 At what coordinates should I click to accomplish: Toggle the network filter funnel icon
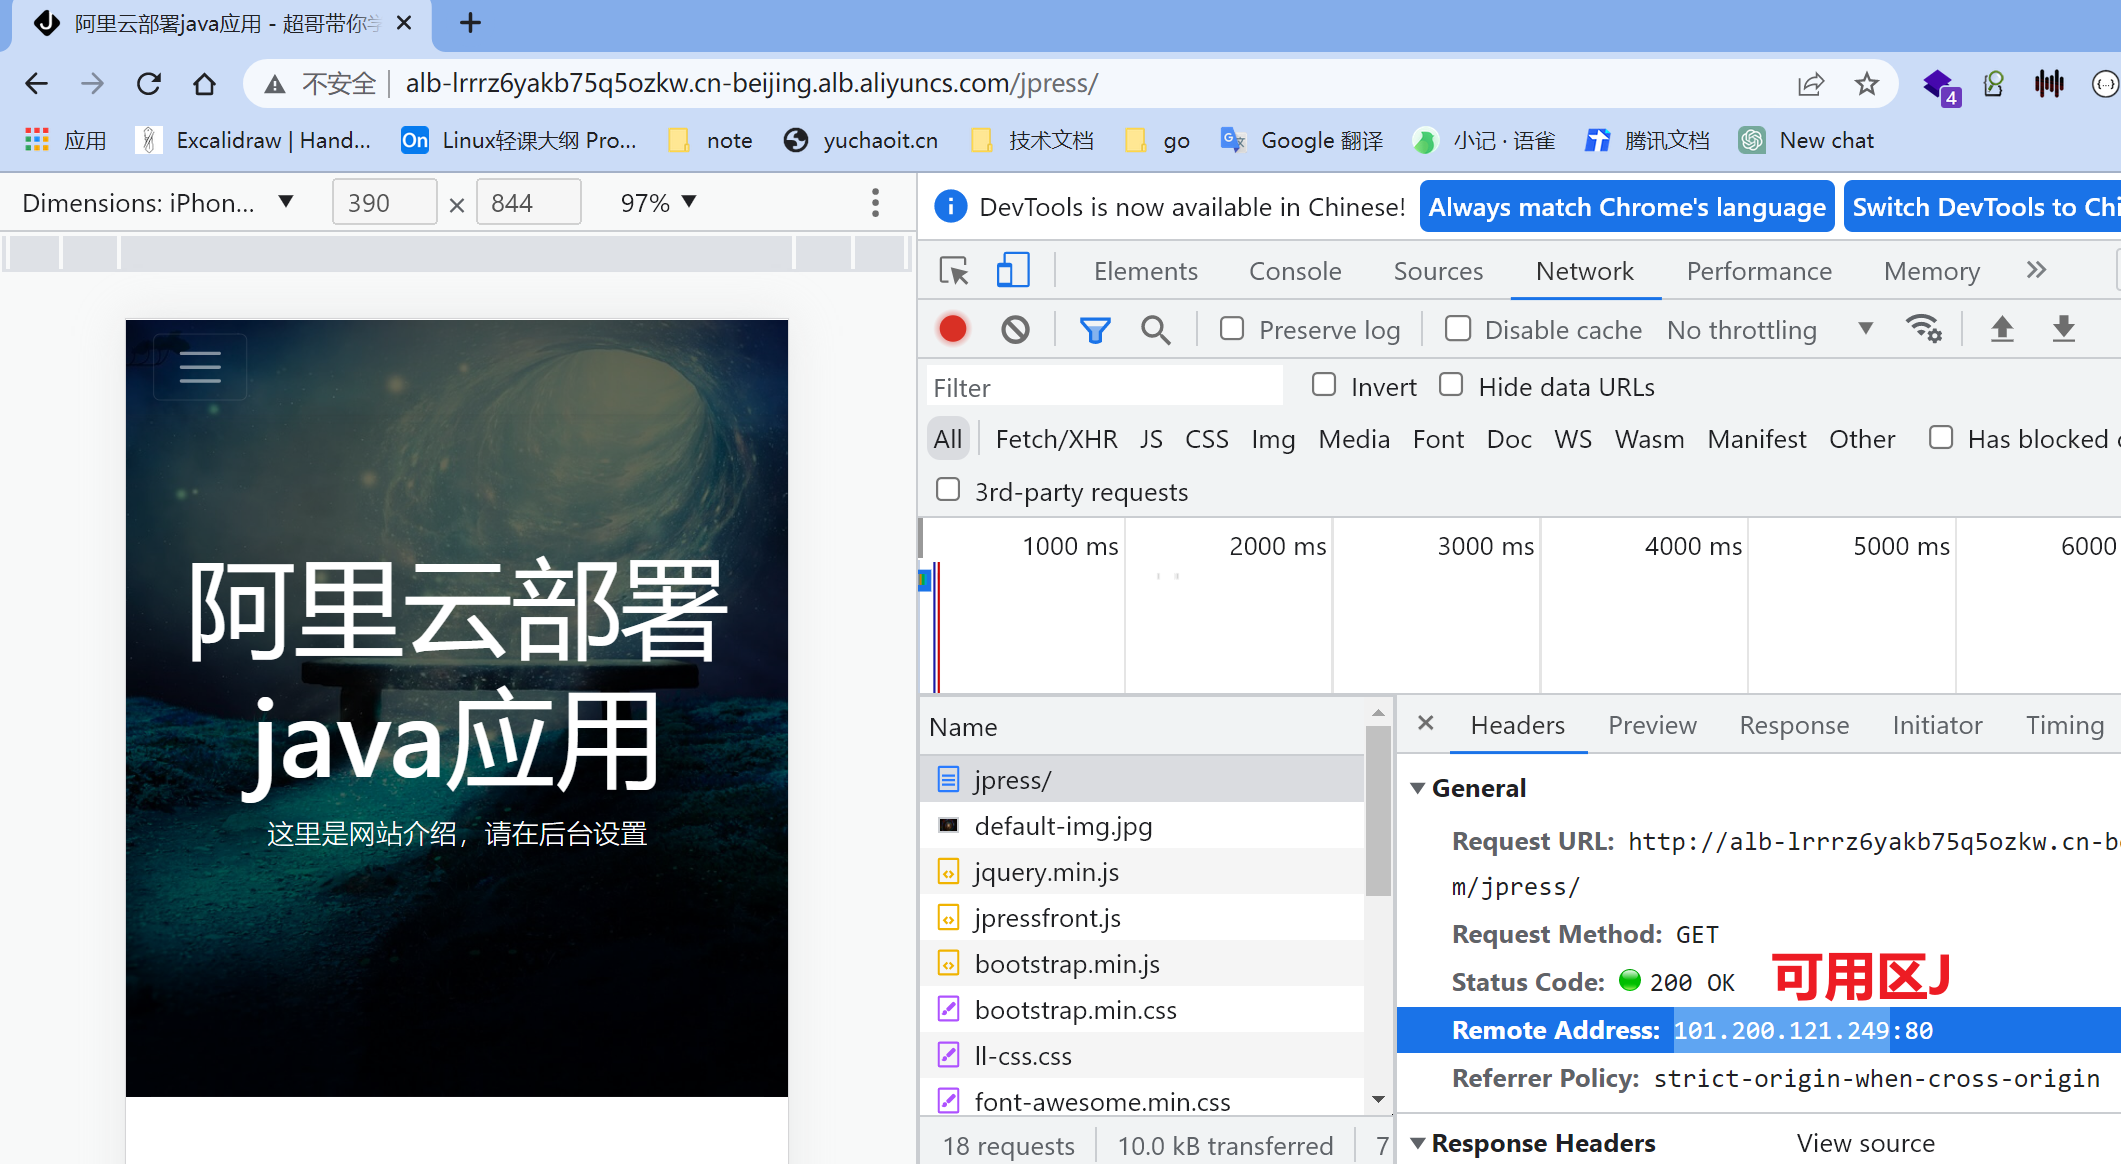point(1095,329)
